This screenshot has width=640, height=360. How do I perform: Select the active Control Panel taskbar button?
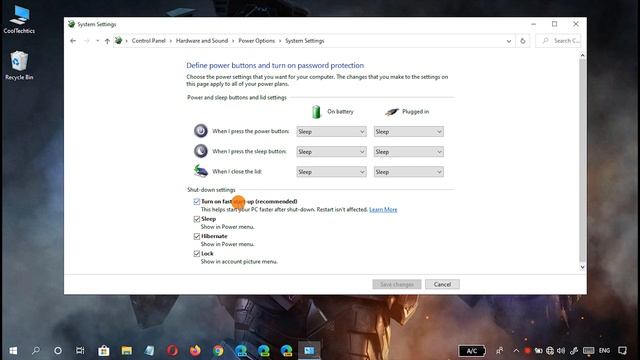pyautogui.click(x=309, y=351)
